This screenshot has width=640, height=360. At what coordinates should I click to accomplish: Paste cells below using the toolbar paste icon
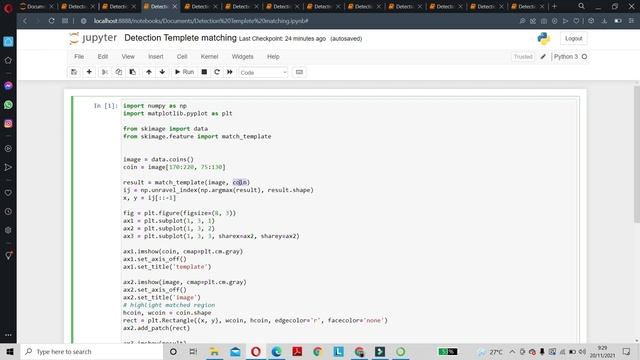click(x=133, y=72)
